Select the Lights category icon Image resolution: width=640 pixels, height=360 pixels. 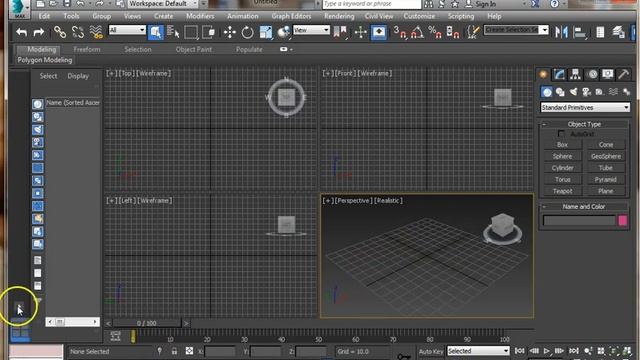coord(573,92)
